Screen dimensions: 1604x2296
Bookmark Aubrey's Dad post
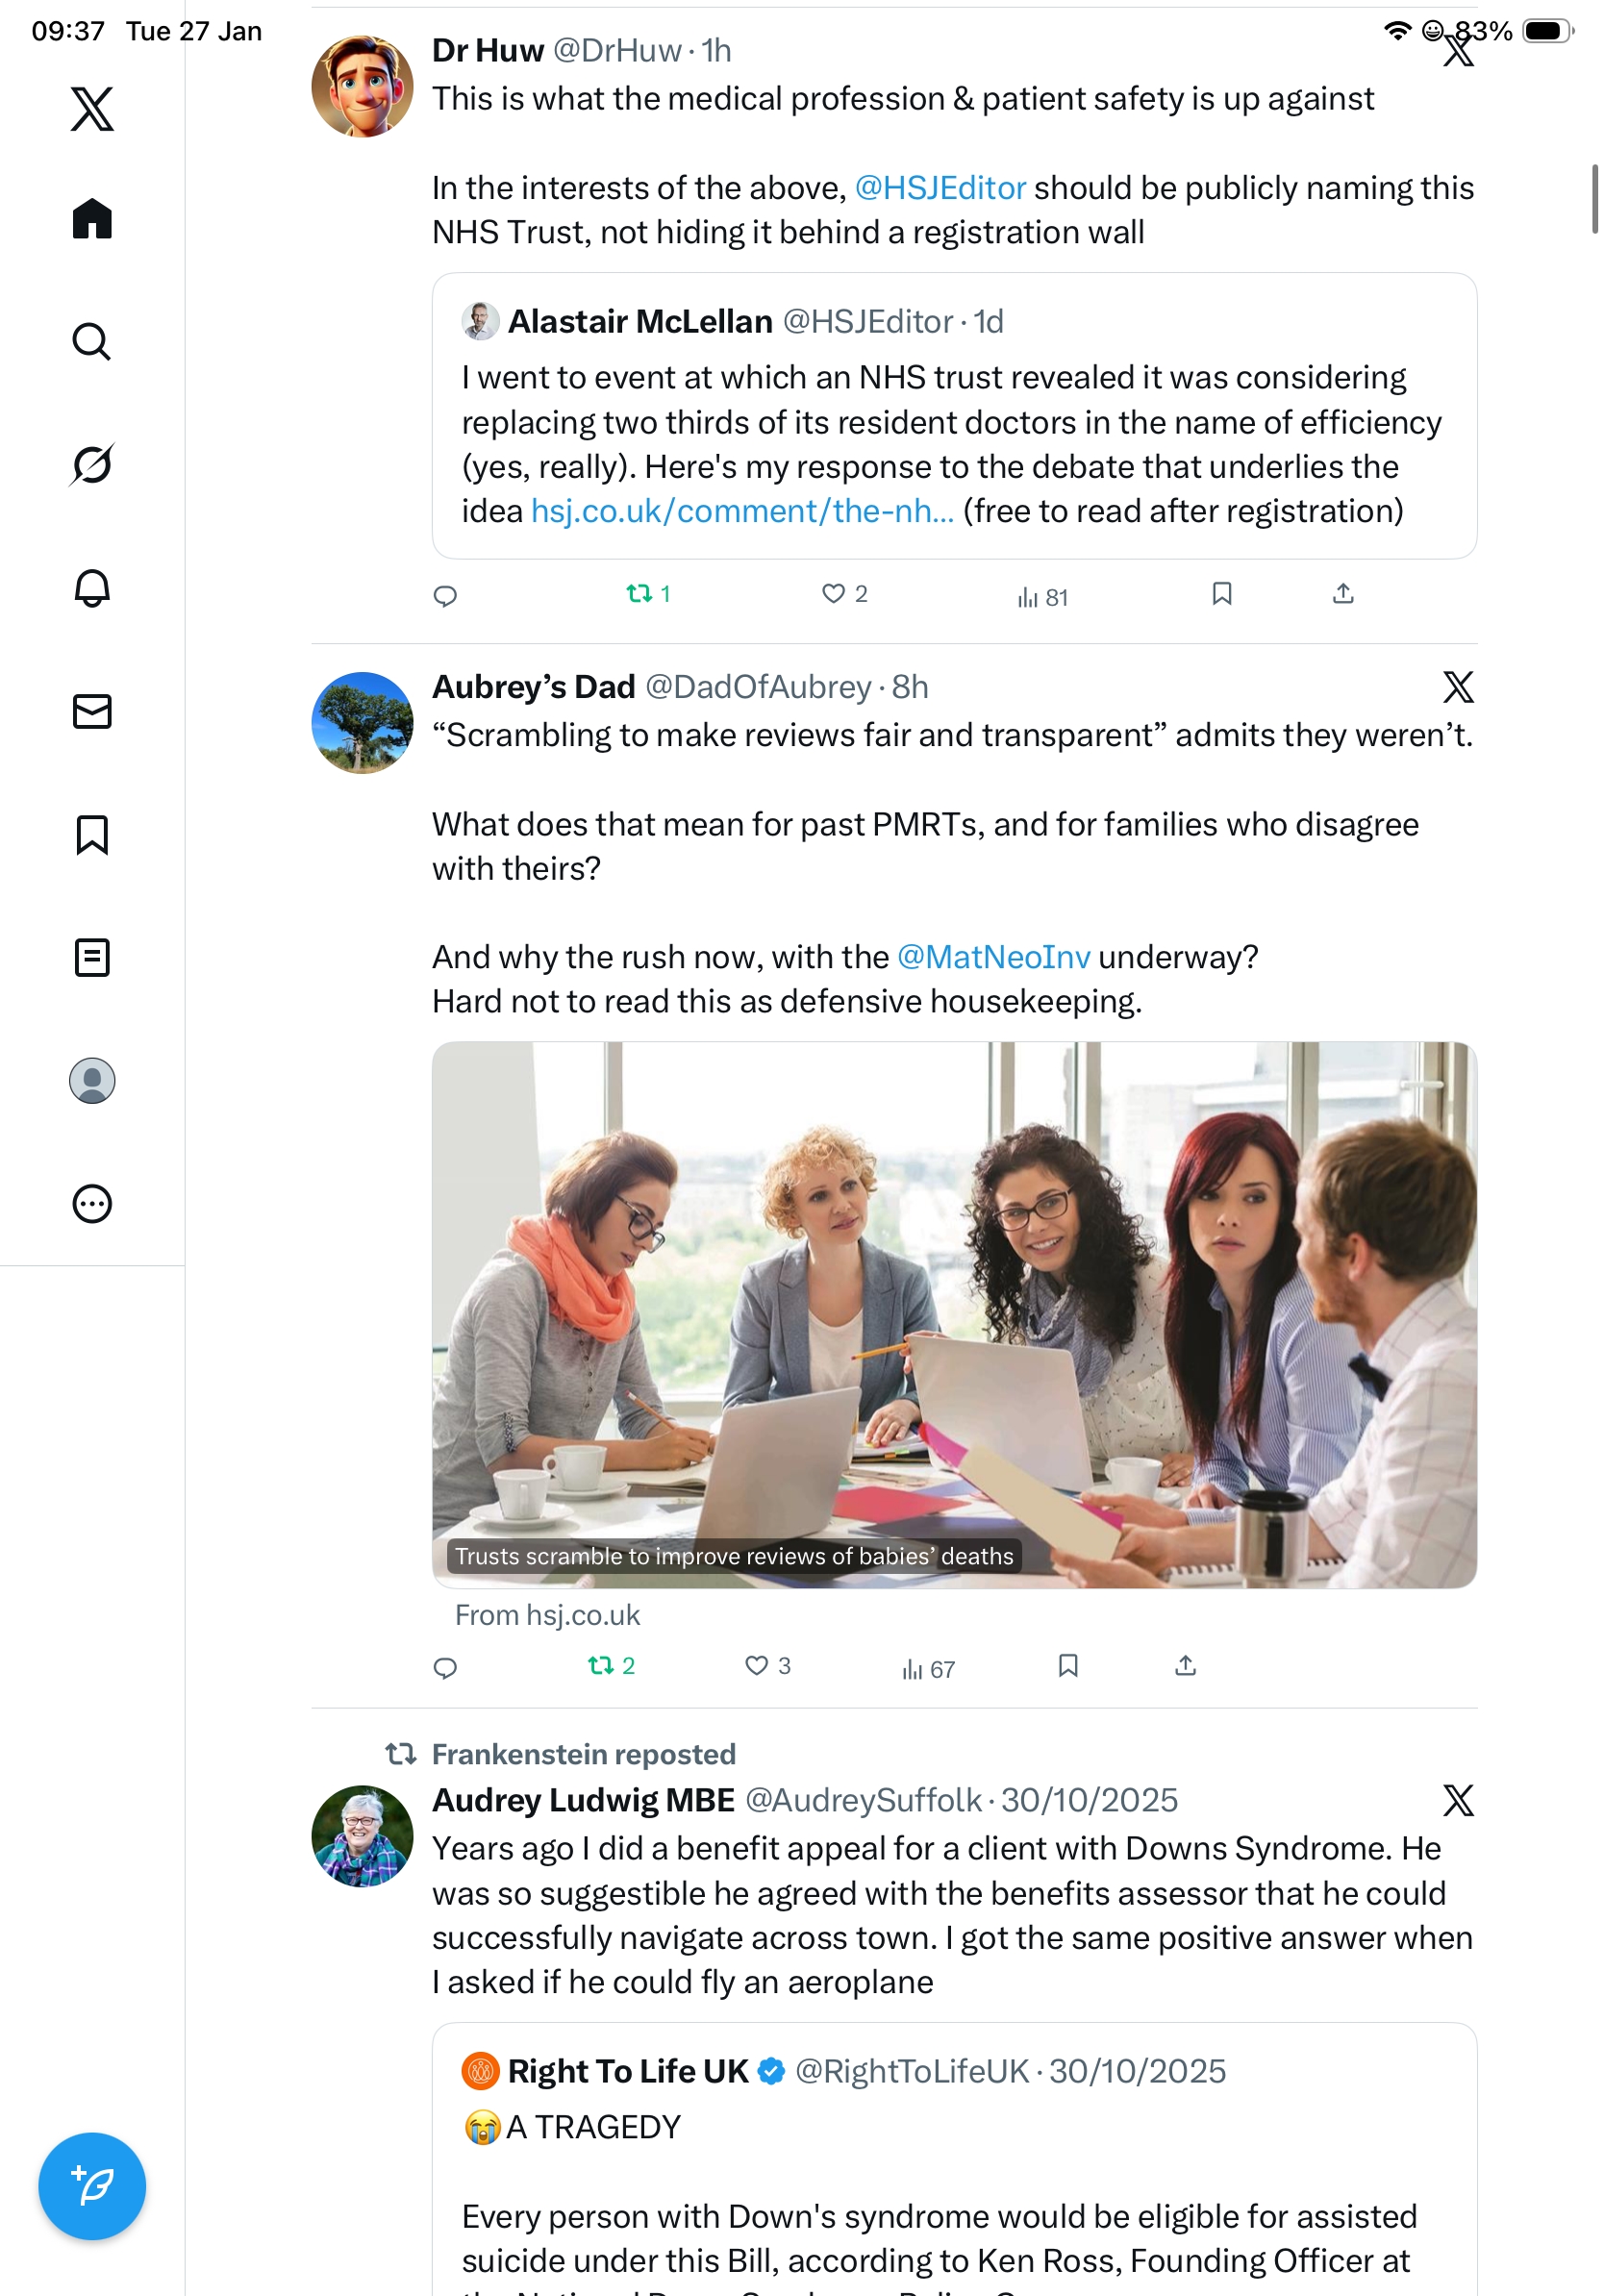point(1068,1665)
